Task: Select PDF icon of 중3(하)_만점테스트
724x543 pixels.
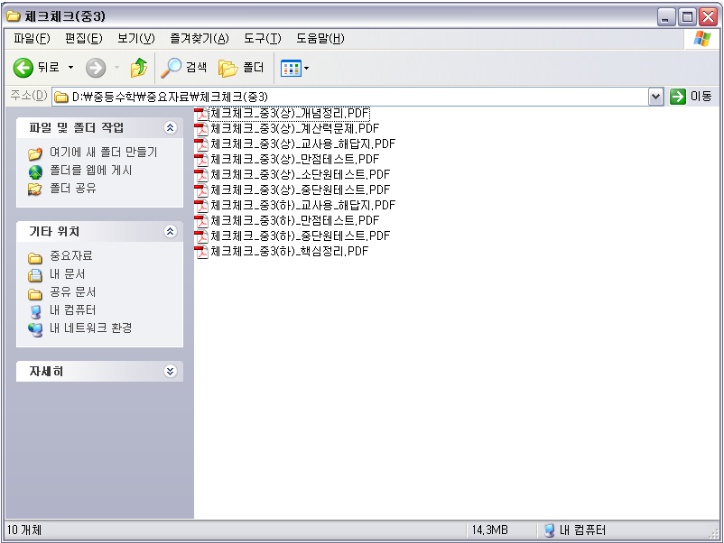Action: [x=201, y=221]
